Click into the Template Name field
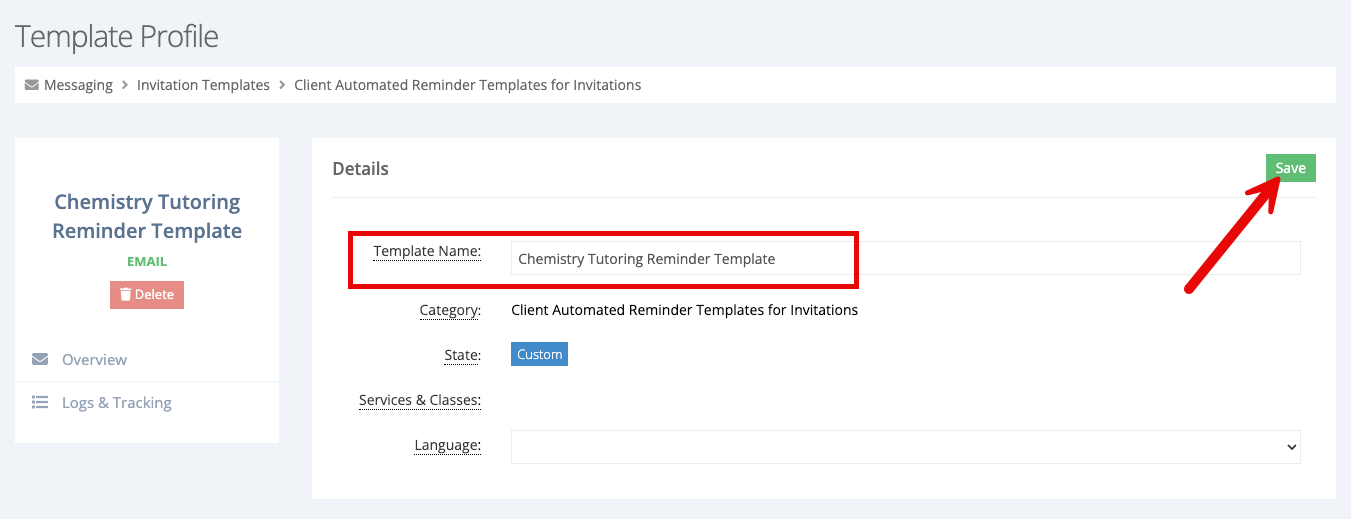The width and height of the screenshot is (1351, 519). point(906,258)
